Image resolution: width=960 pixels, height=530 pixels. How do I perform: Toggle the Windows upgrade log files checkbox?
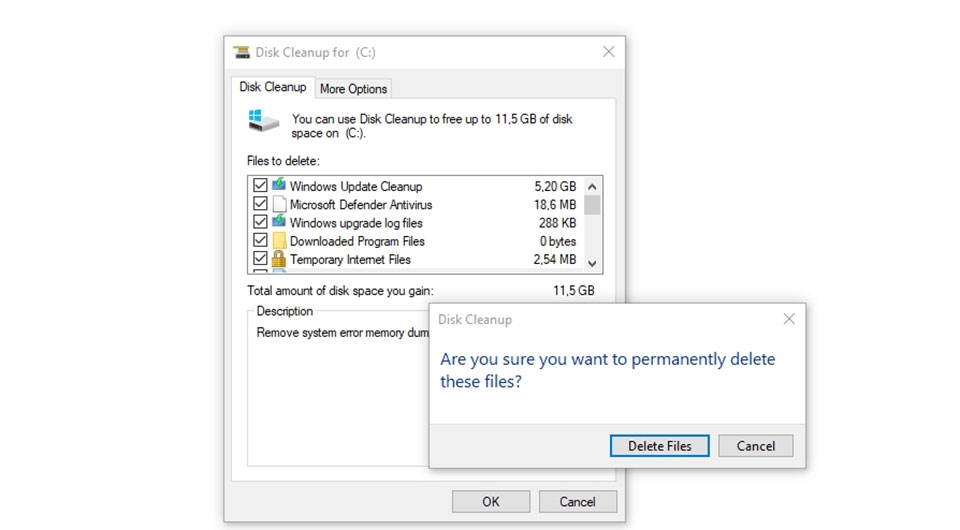click(x=260, y=222)
